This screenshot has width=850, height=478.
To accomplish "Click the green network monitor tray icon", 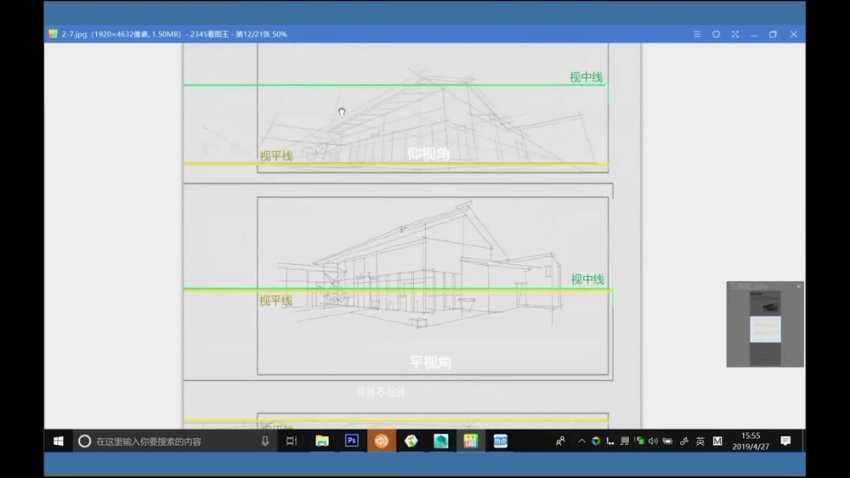I will [x=639, y=441].
